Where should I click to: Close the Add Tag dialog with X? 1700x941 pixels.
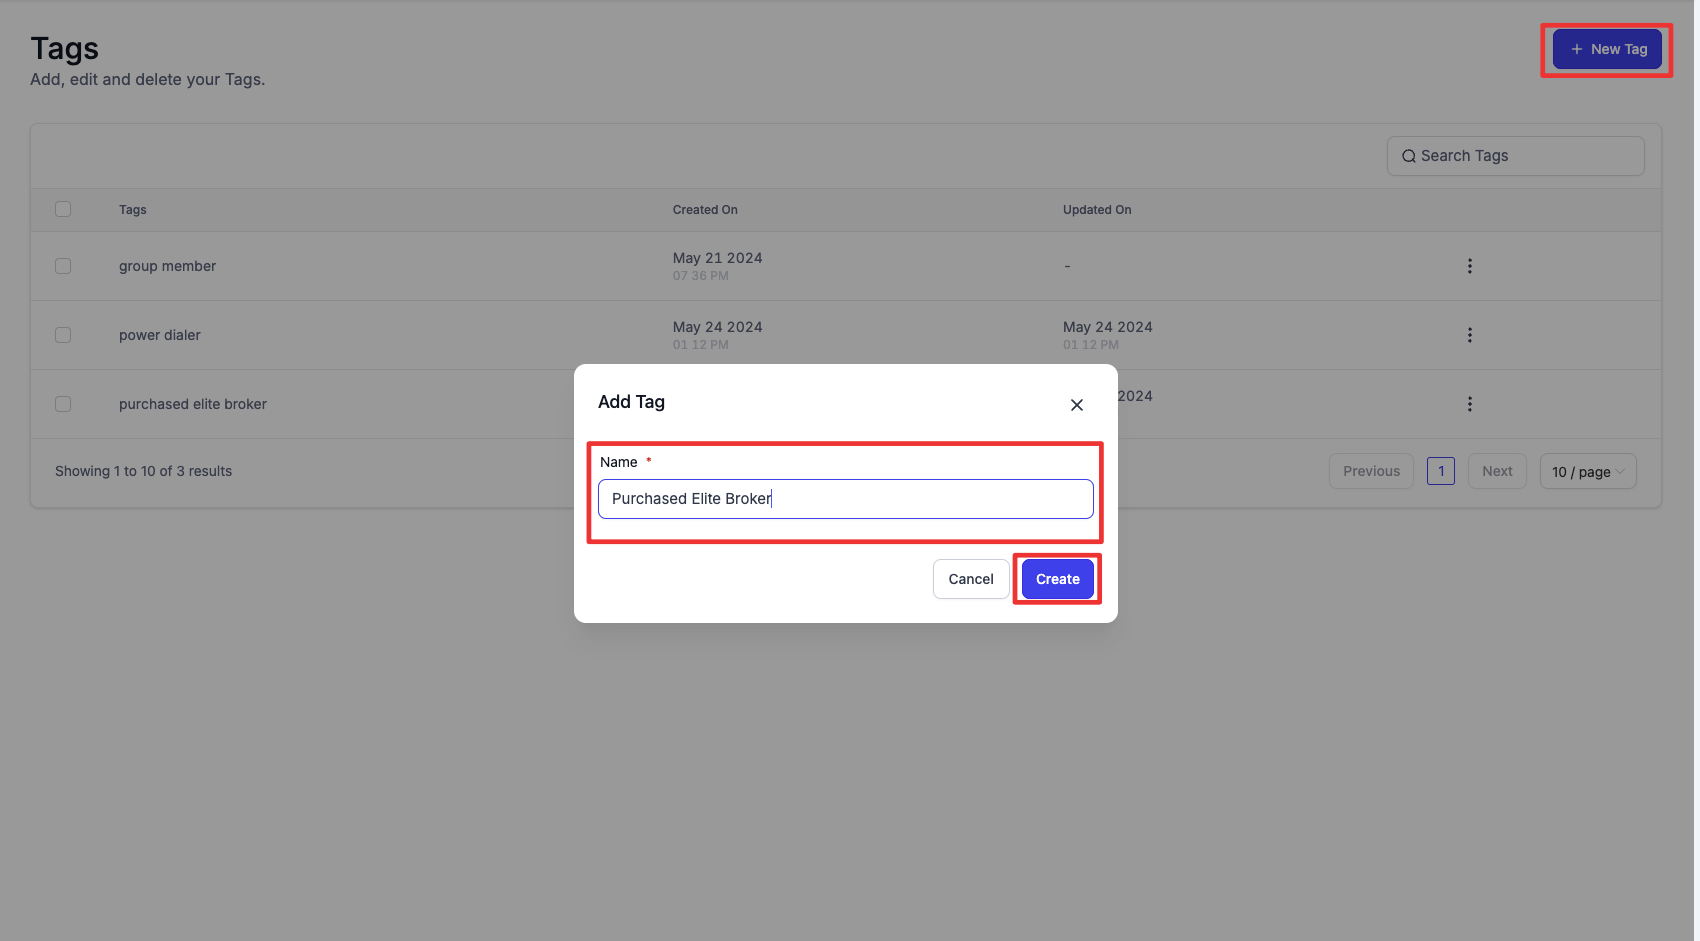[x=1077, y=405]
